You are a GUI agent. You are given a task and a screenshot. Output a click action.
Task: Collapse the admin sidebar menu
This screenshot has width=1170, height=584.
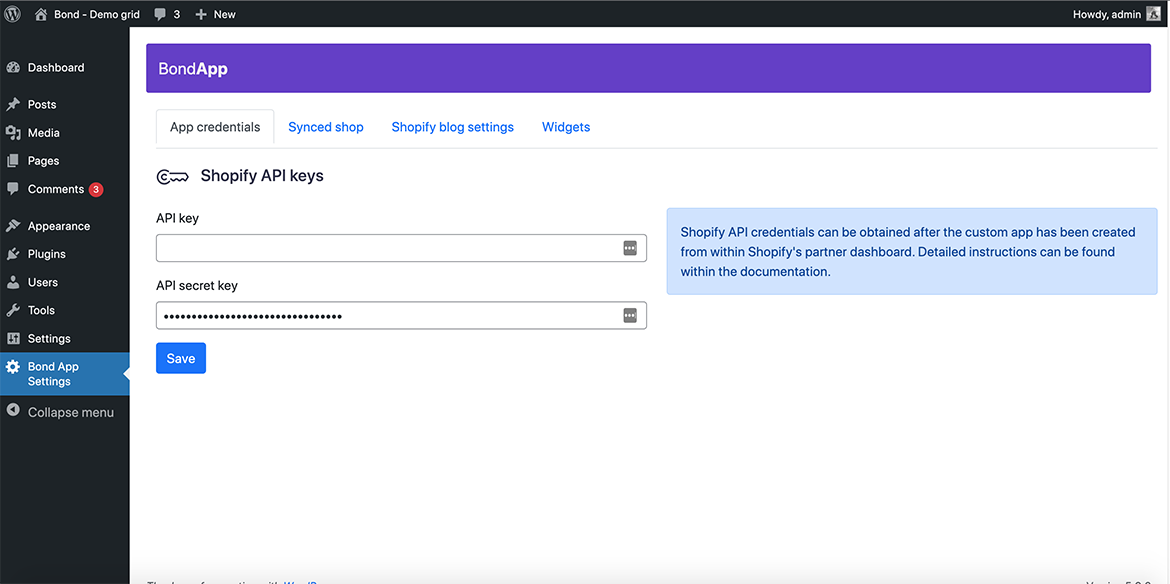65,412
